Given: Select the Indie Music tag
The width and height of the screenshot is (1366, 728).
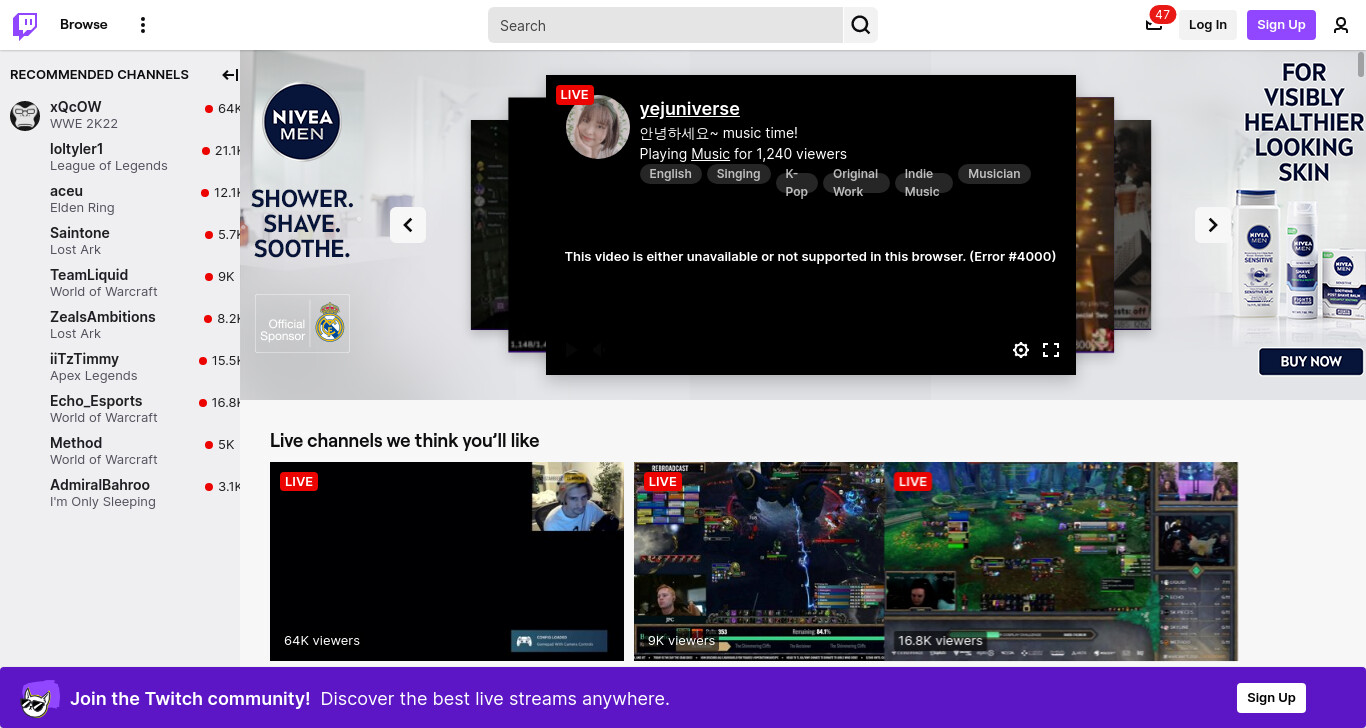Looking at the screenshot, I should pyautogui.click(x=922, y=183).
